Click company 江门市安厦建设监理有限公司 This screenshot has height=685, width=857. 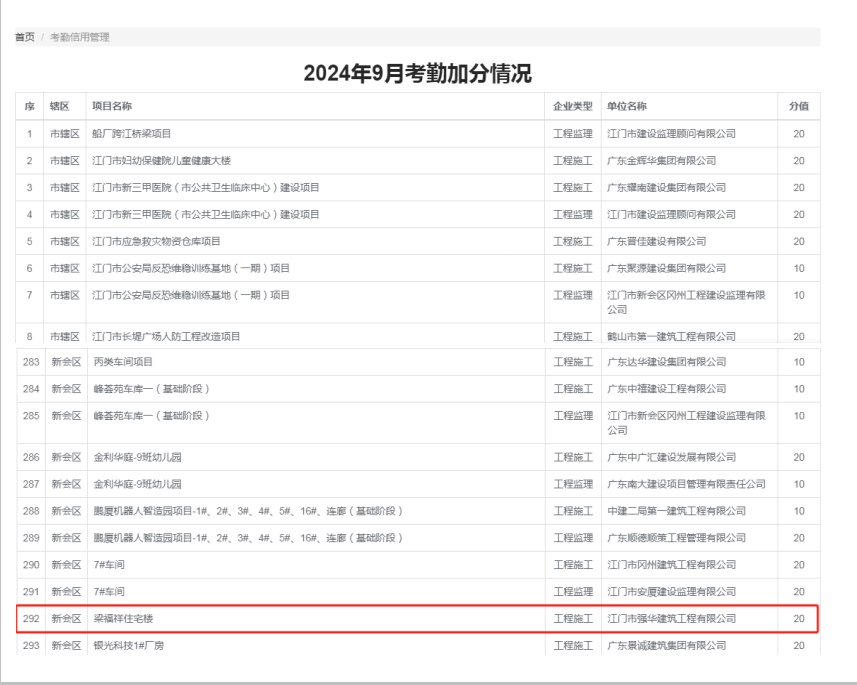672,592
